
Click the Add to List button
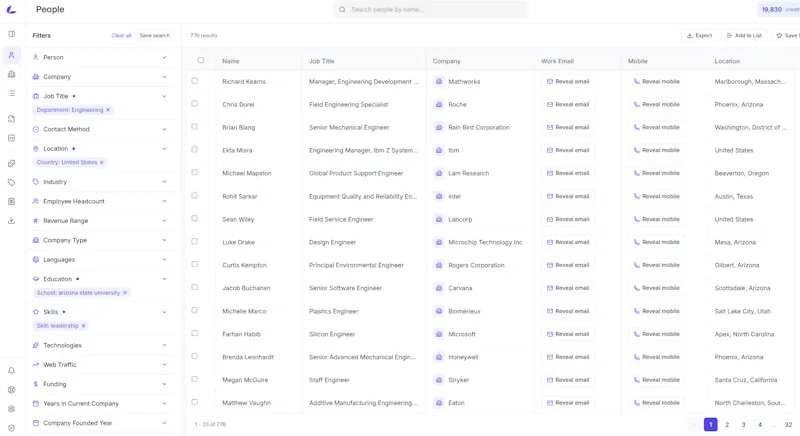click(x=744, y=36)
